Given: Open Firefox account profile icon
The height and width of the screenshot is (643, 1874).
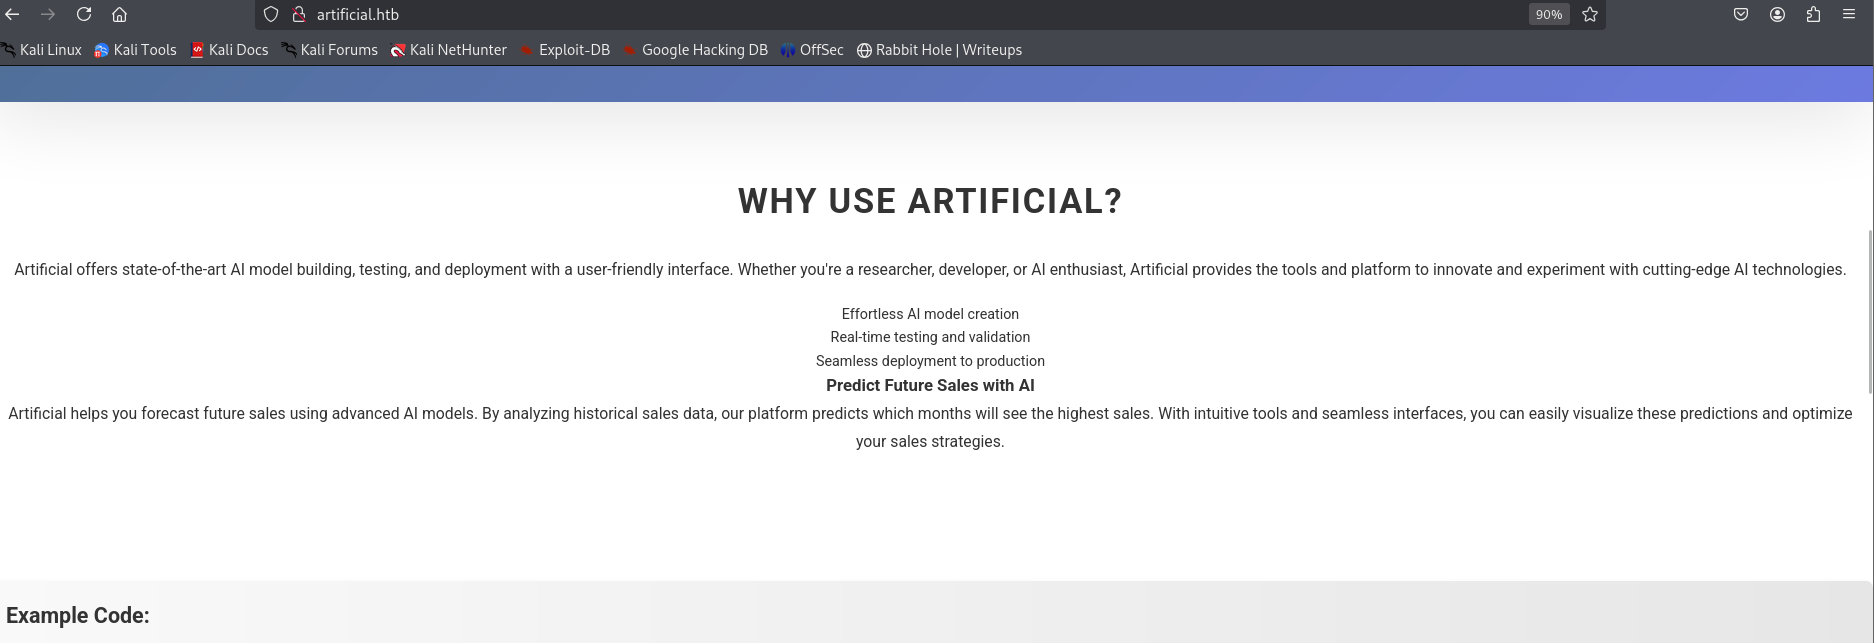Looking at the screenshot, I should (1777, 14).
